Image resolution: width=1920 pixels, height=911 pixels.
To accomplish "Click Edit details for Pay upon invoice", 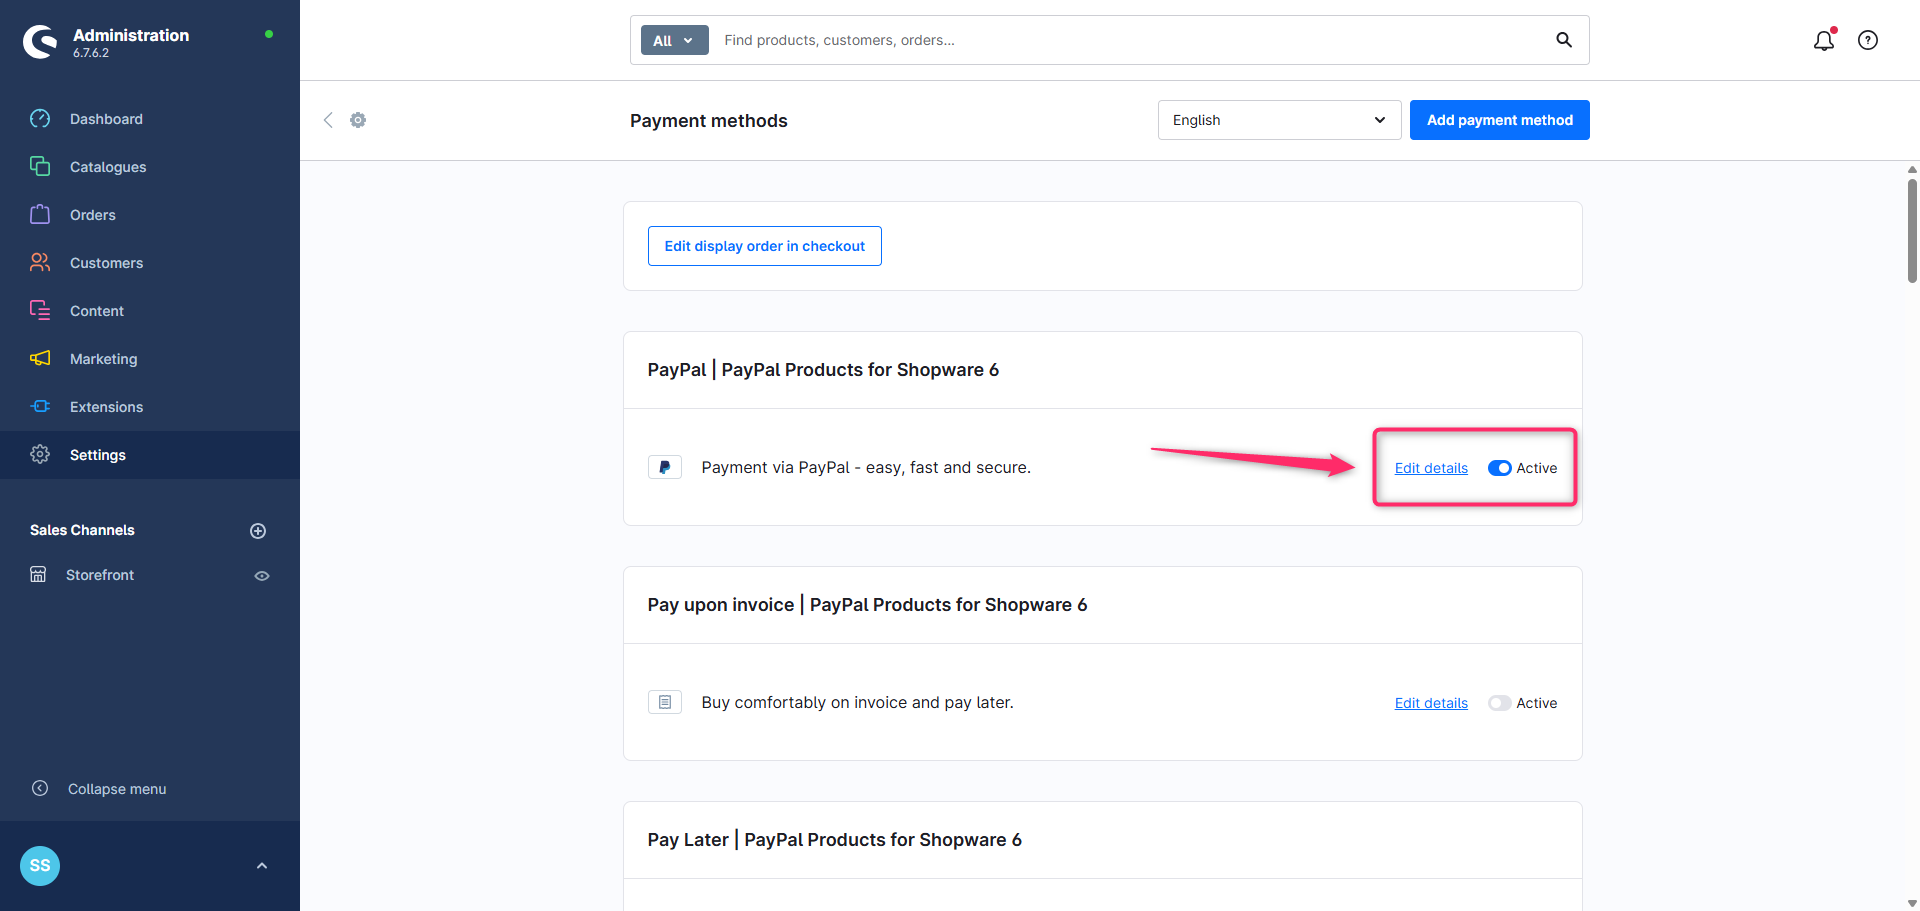I will tap(1431, 703).
